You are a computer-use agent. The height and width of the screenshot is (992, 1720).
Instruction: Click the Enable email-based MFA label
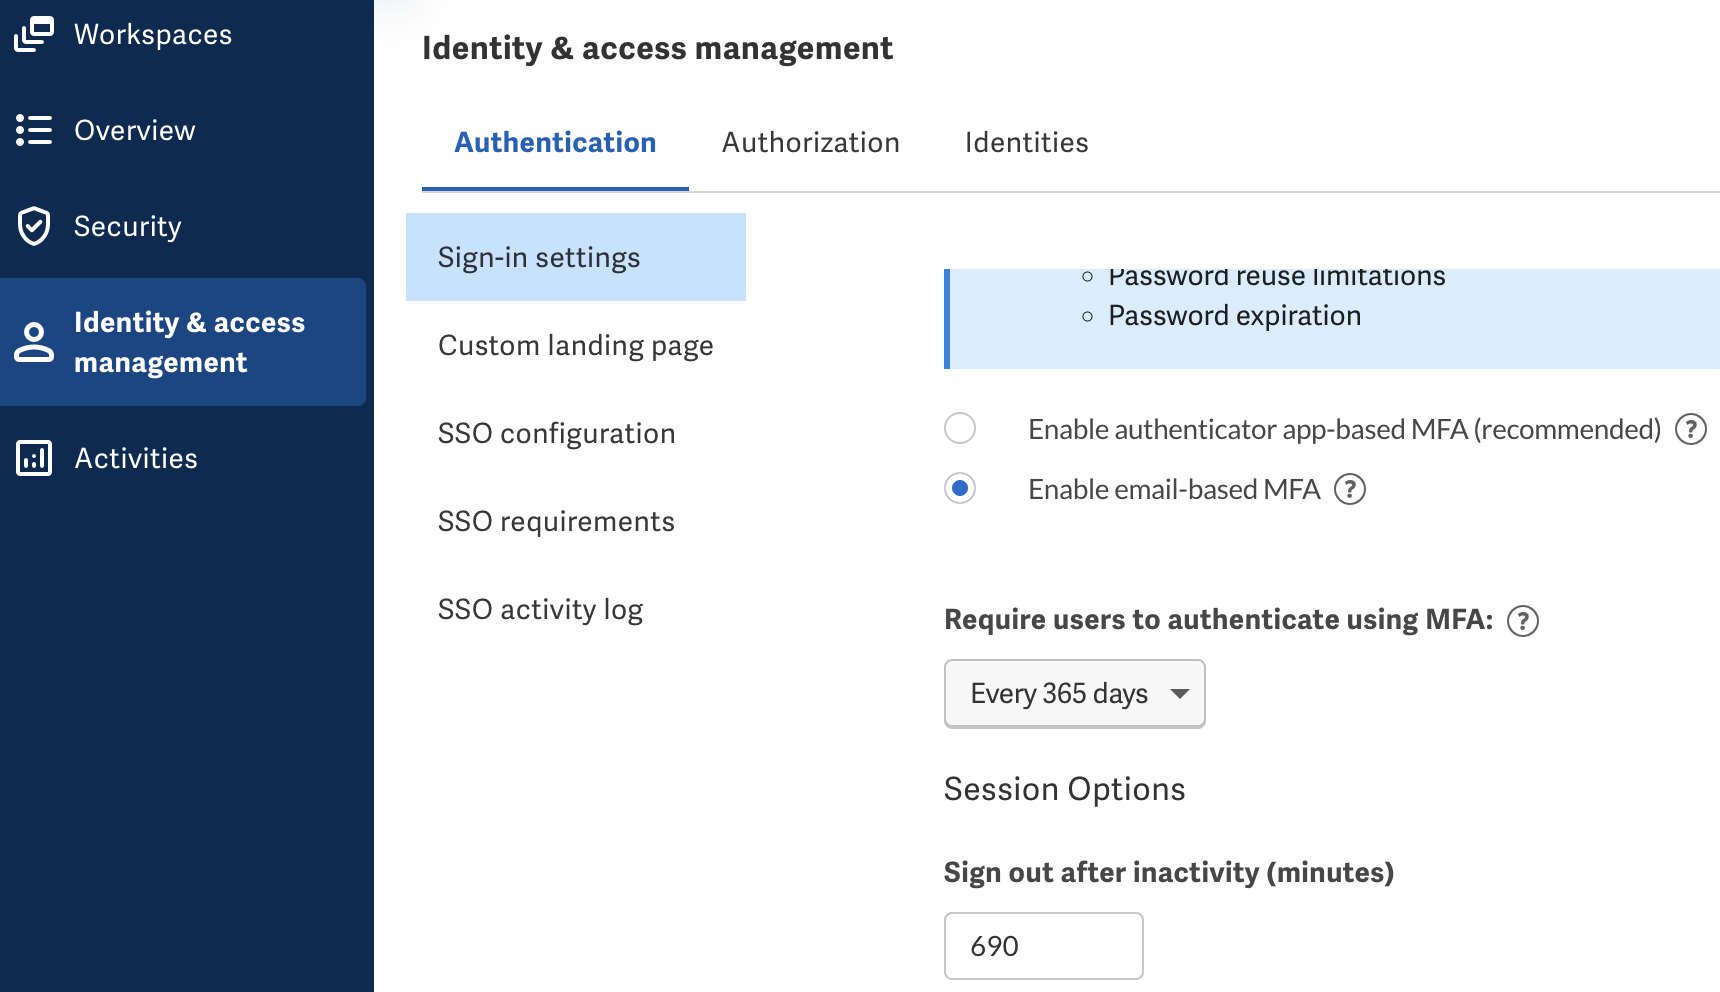[x=1174, y=489]
